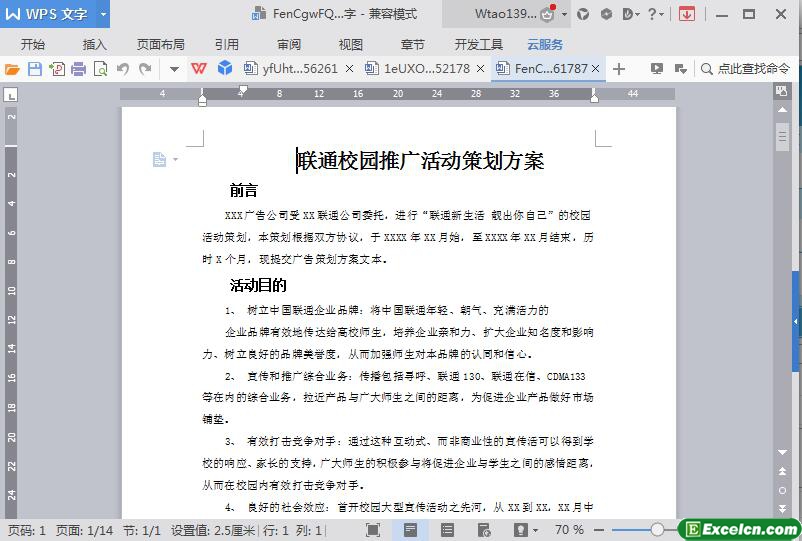Click the Wtao139... user account name
The image size is (802, 541).
[506, 14]
